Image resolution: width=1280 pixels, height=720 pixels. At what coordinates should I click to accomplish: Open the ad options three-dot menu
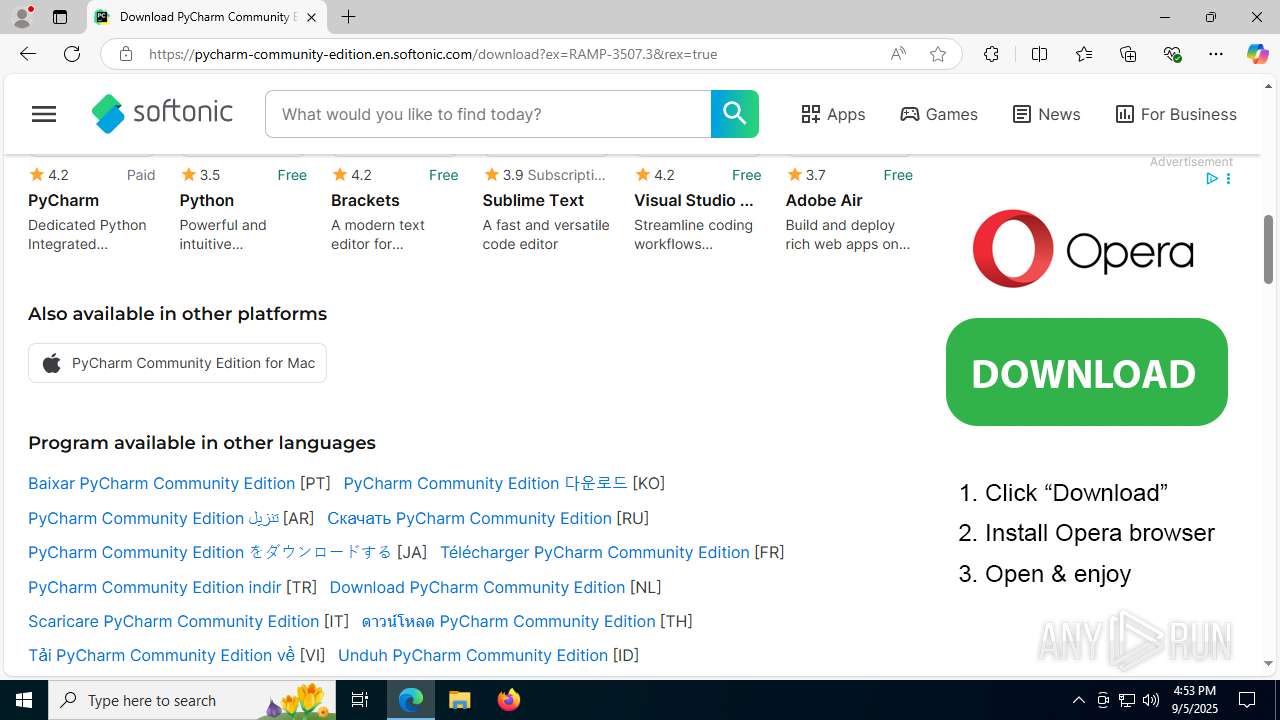(1228, 179)
